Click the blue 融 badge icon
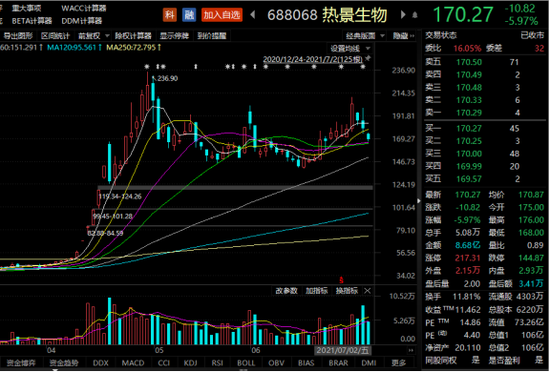The image size is (550, 372). [x=189, y=15]
